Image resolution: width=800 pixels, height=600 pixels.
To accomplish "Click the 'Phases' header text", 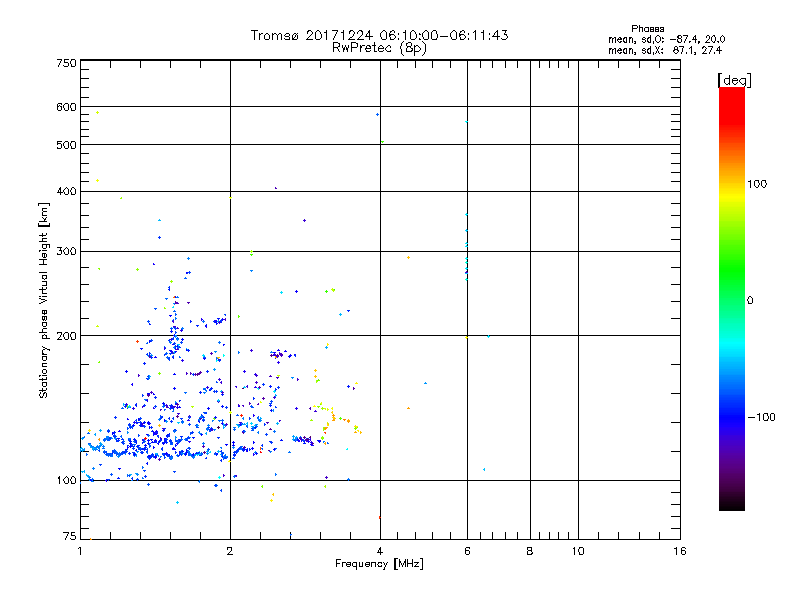I will coord(647,29).
